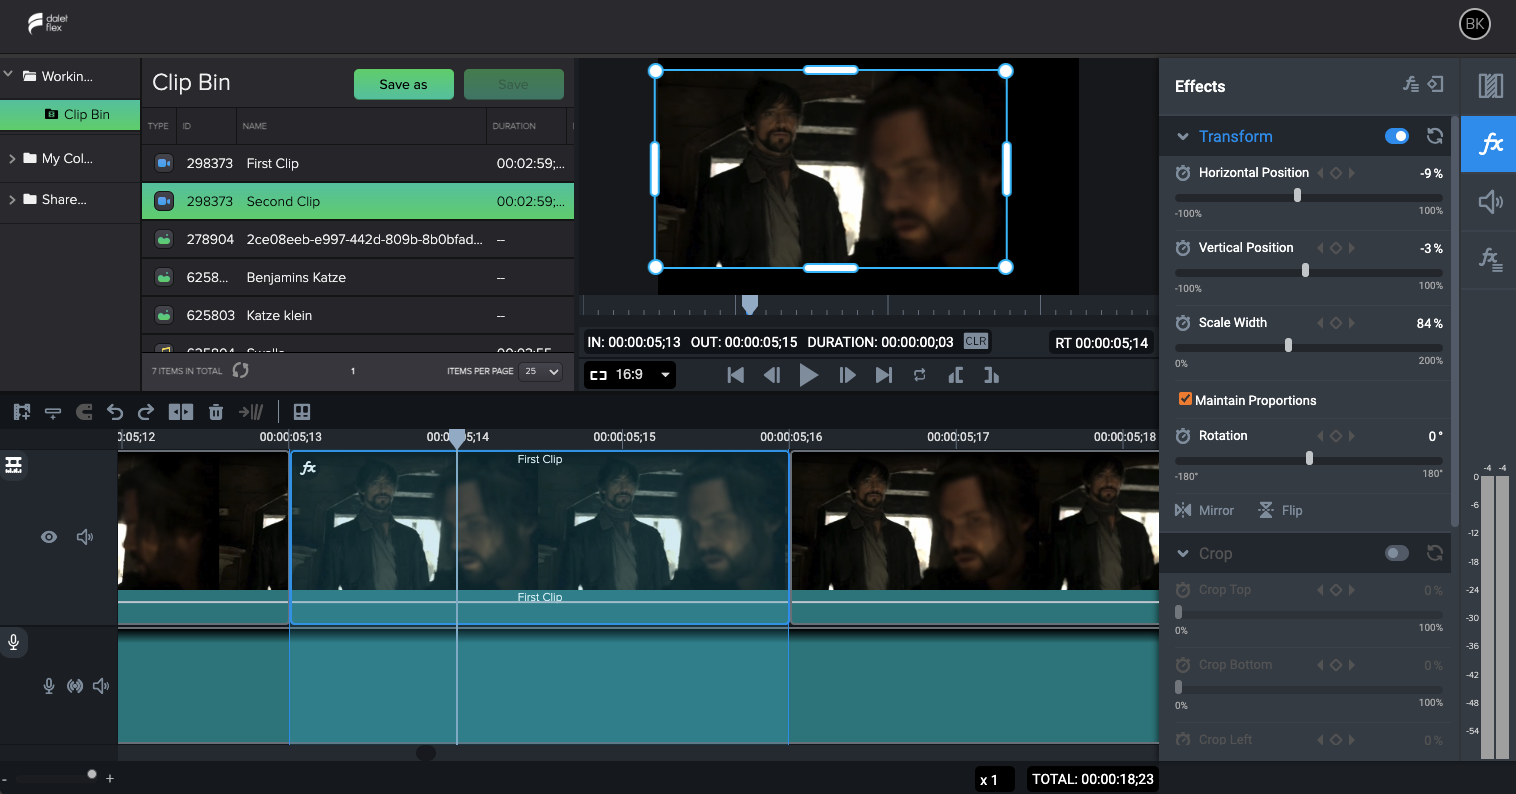
Task: Go to end of sequence
Action: (884, 375)
